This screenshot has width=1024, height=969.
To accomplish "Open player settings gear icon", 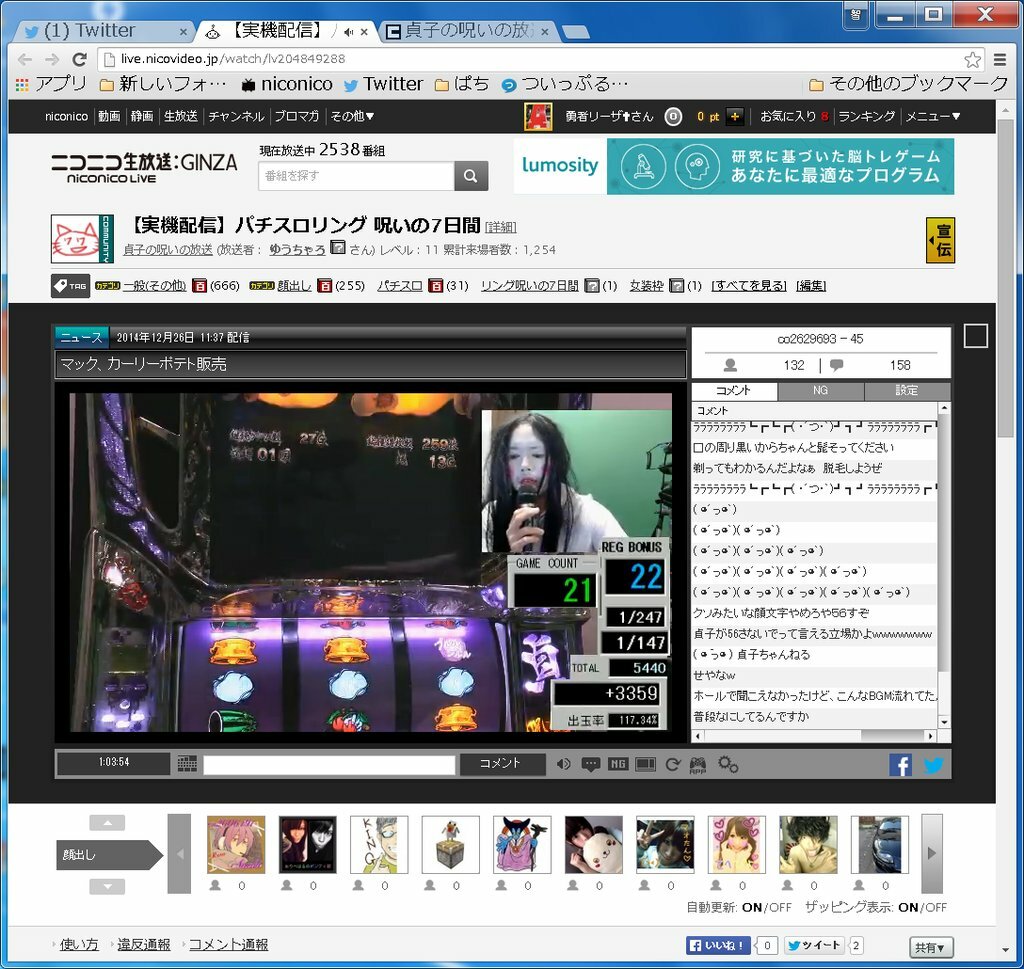I will (x=728, y=764).
